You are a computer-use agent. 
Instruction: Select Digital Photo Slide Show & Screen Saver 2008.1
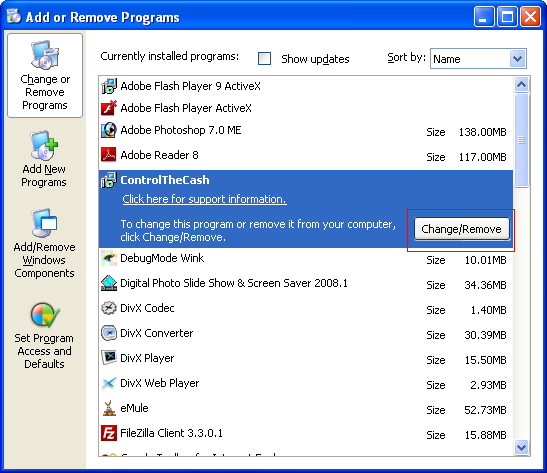click(x=306, y=284)
